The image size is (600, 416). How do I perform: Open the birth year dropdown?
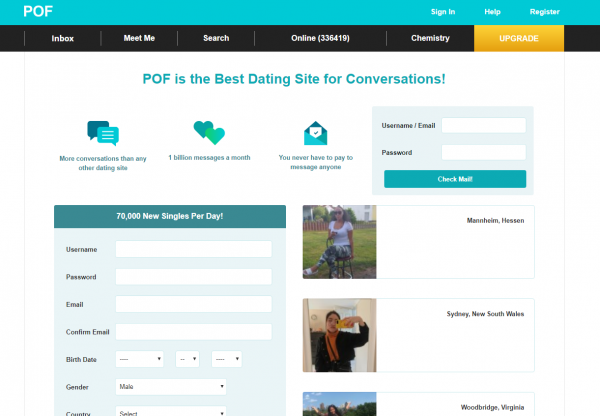pos(227,359)
